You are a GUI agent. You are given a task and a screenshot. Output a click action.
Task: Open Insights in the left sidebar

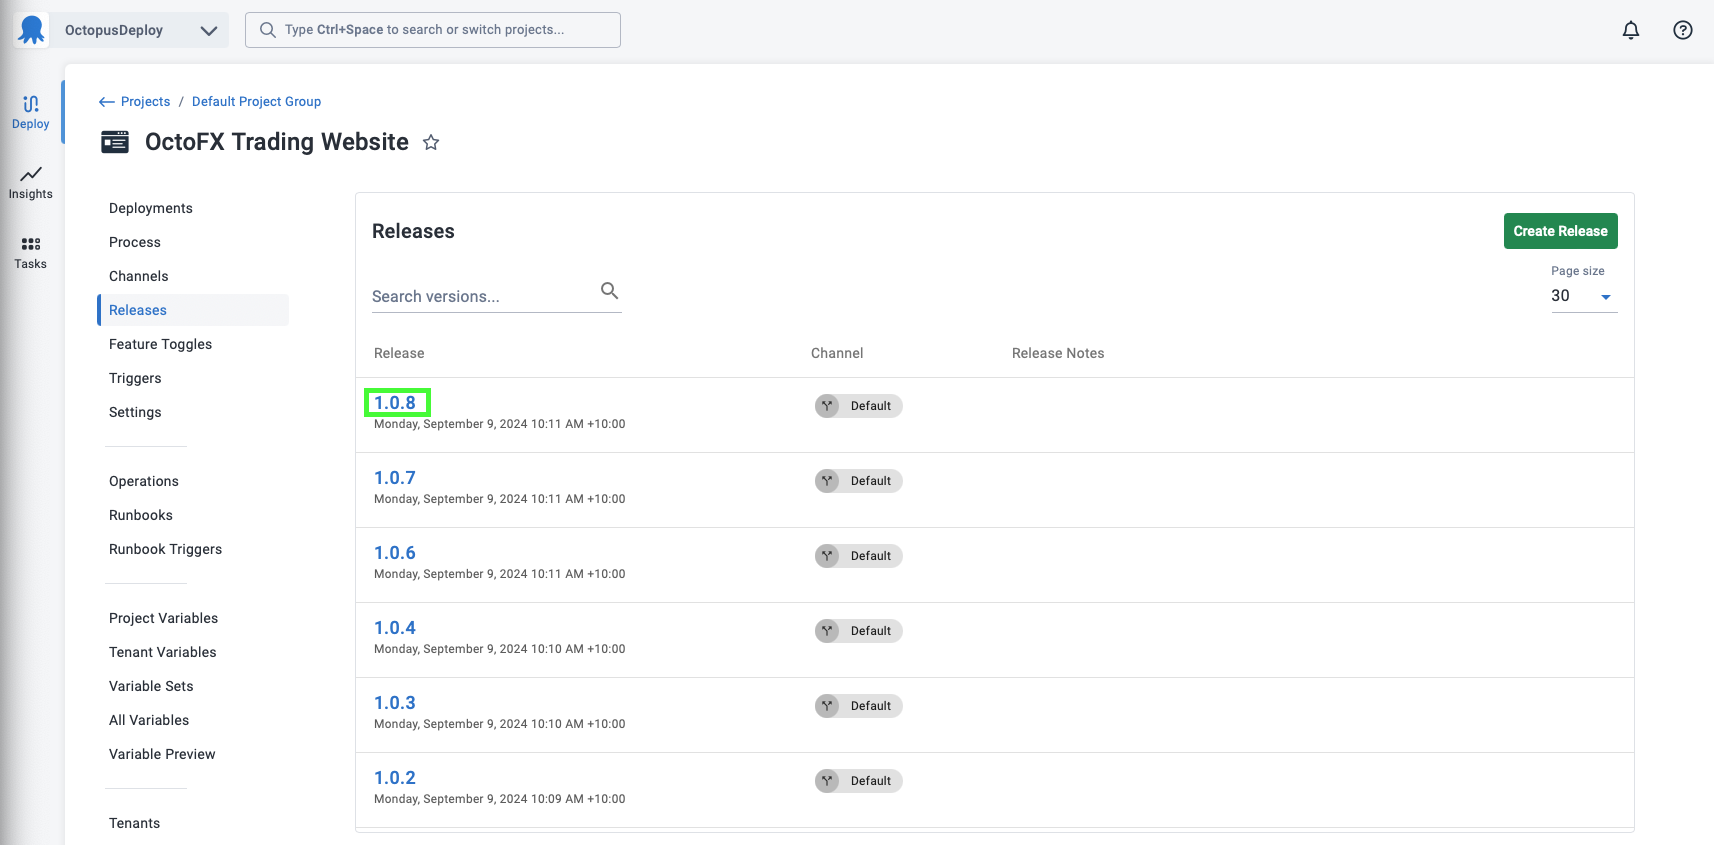pyautogui.click(x=31, y=183)
